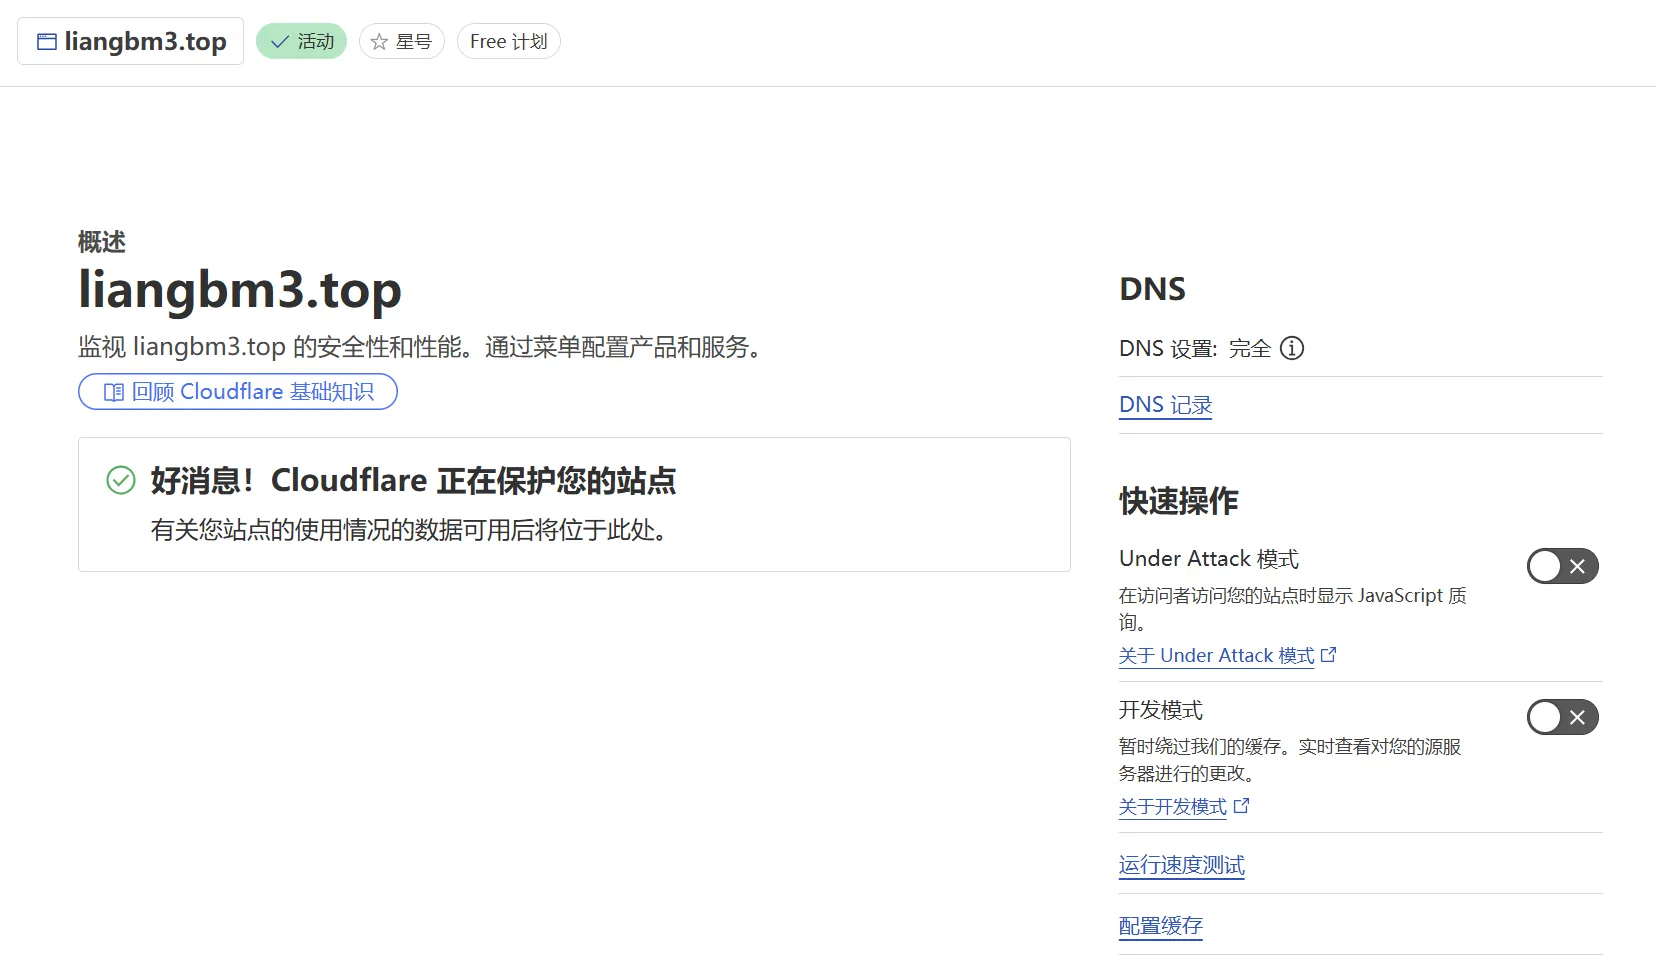Click external-link icon after 关于开发模式

[x=1241, y=806]
